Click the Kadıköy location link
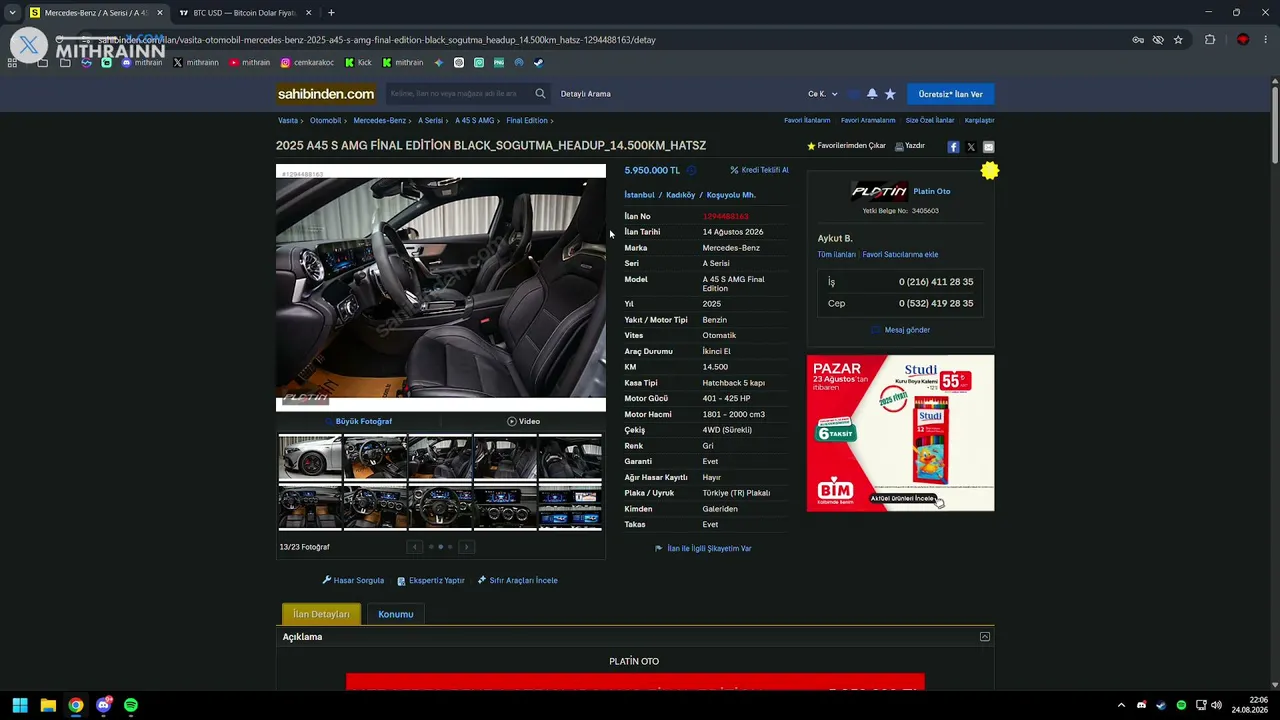This screenshot has height=720, width=1280. tap(680, 195)
